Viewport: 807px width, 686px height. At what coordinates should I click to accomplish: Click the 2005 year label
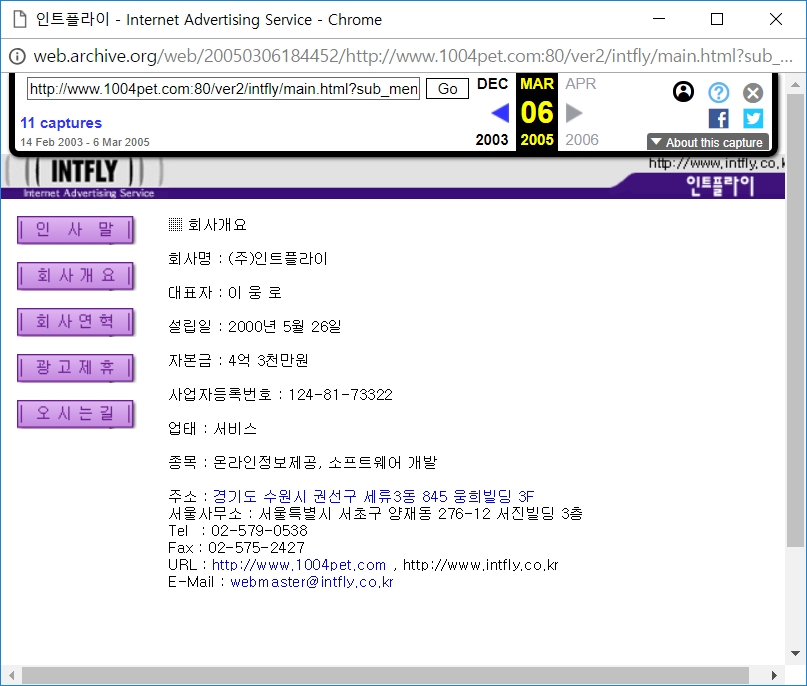pos(537,139)
